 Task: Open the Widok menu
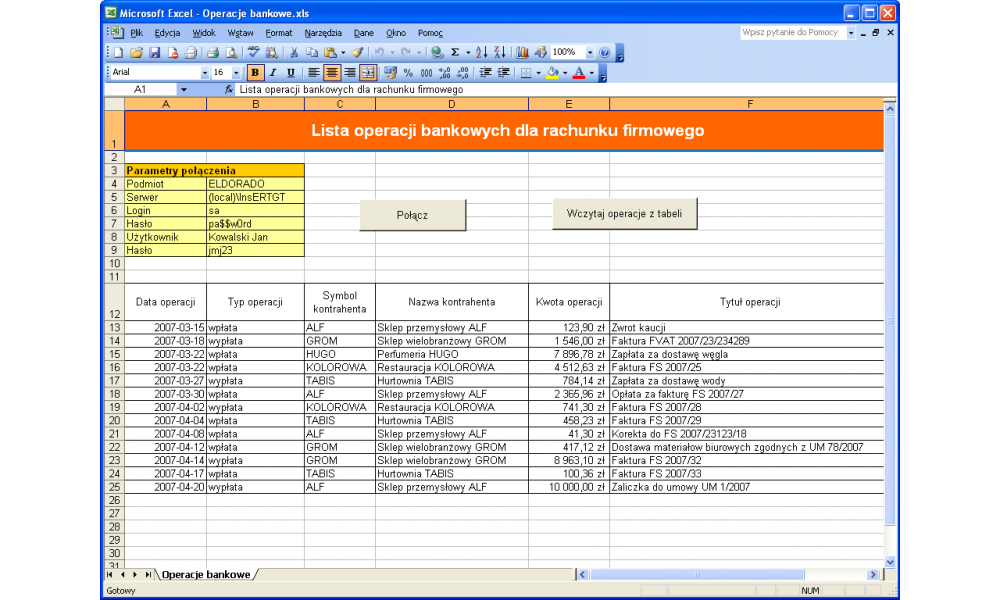pyautogui.click(x=204, y=33)
